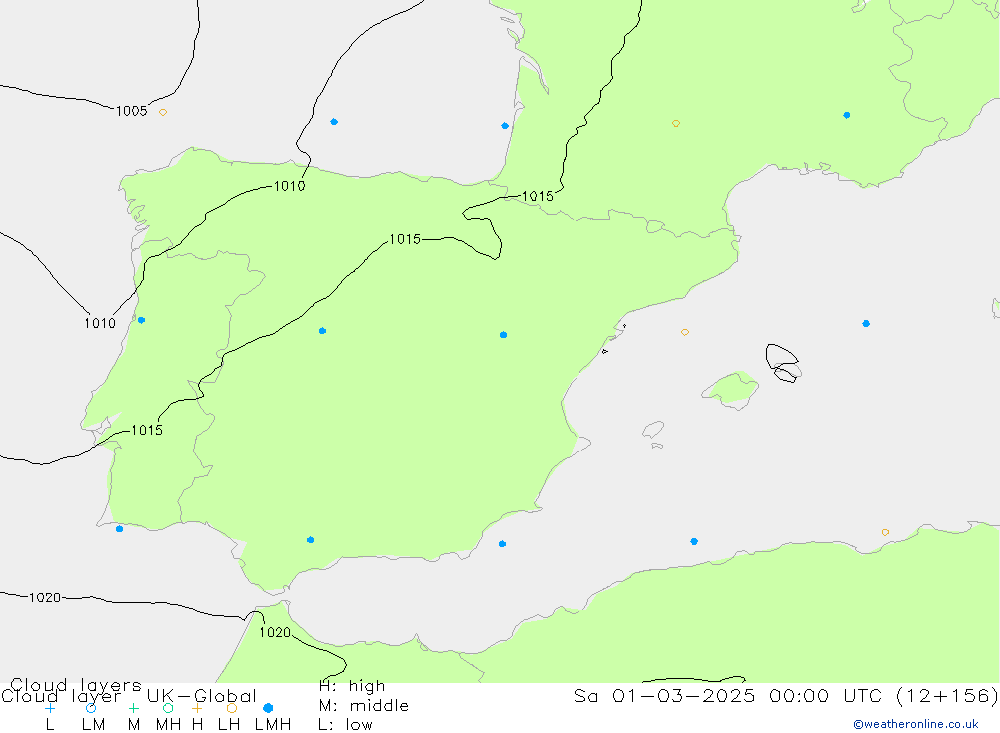Image resolution: width=1000 pixels, height=733 pixels.
Task: Click the 'LM' legend label text
Action: pos(93,725)
